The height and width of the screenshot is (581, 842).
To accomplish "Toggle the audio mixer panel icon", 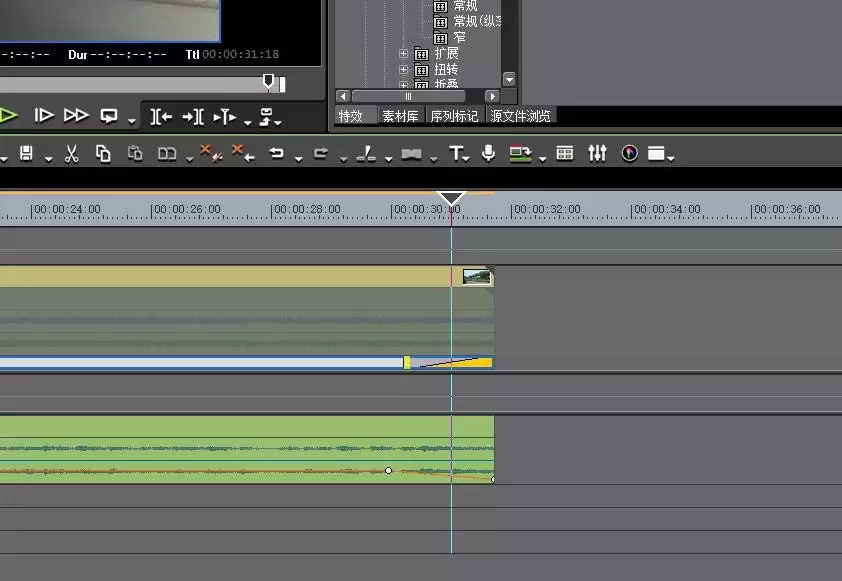I will [597, 154].
